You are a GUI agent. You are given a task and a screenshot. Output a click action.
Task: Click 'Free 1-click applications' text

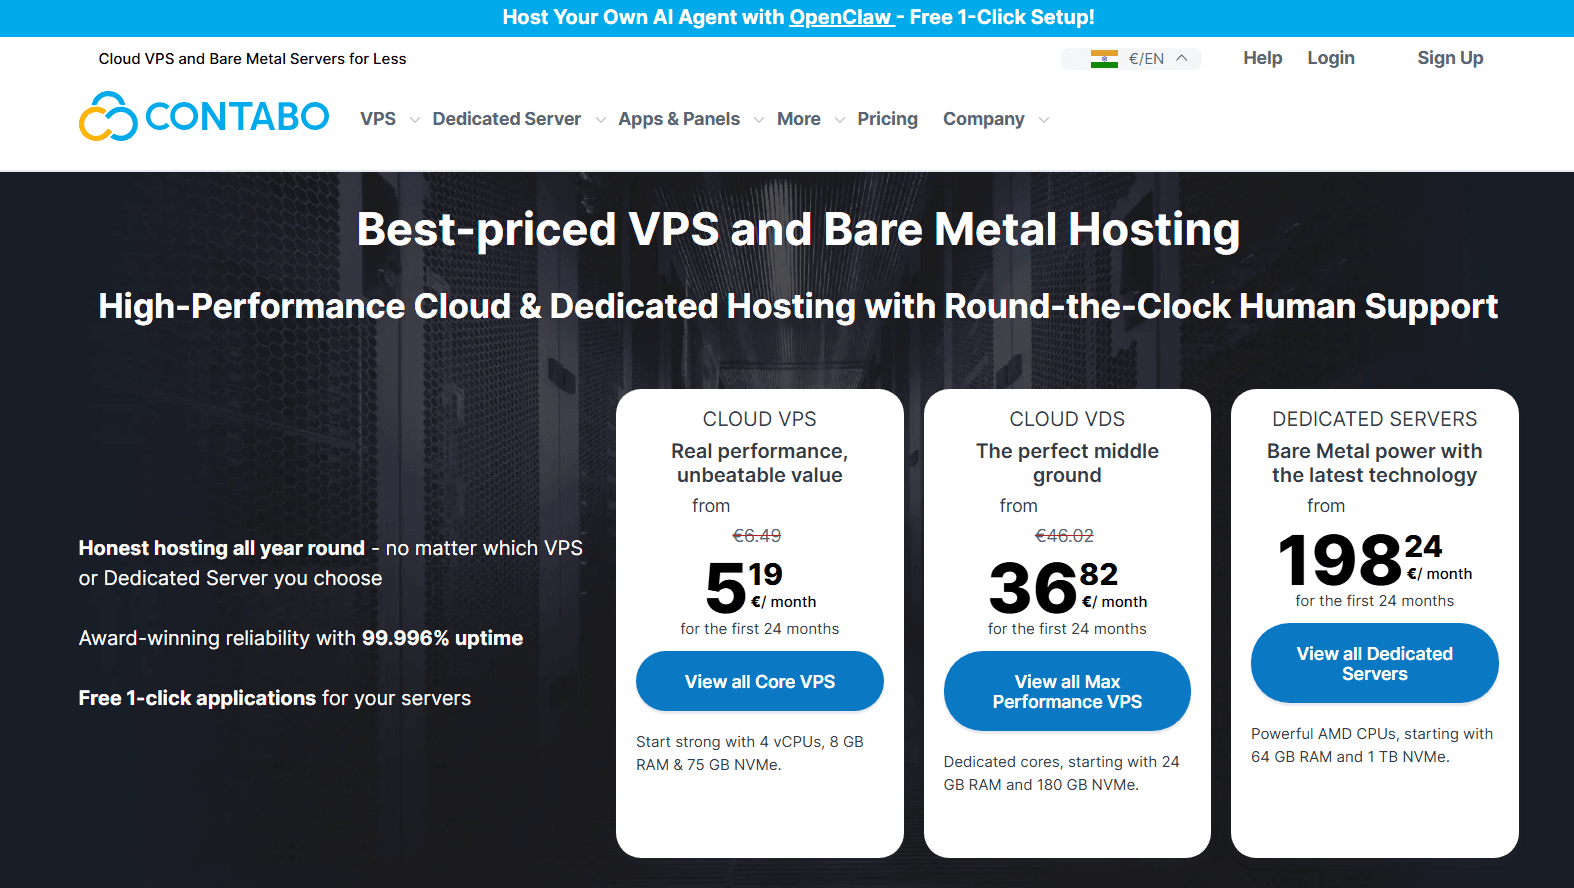click(x=197, y=698)
